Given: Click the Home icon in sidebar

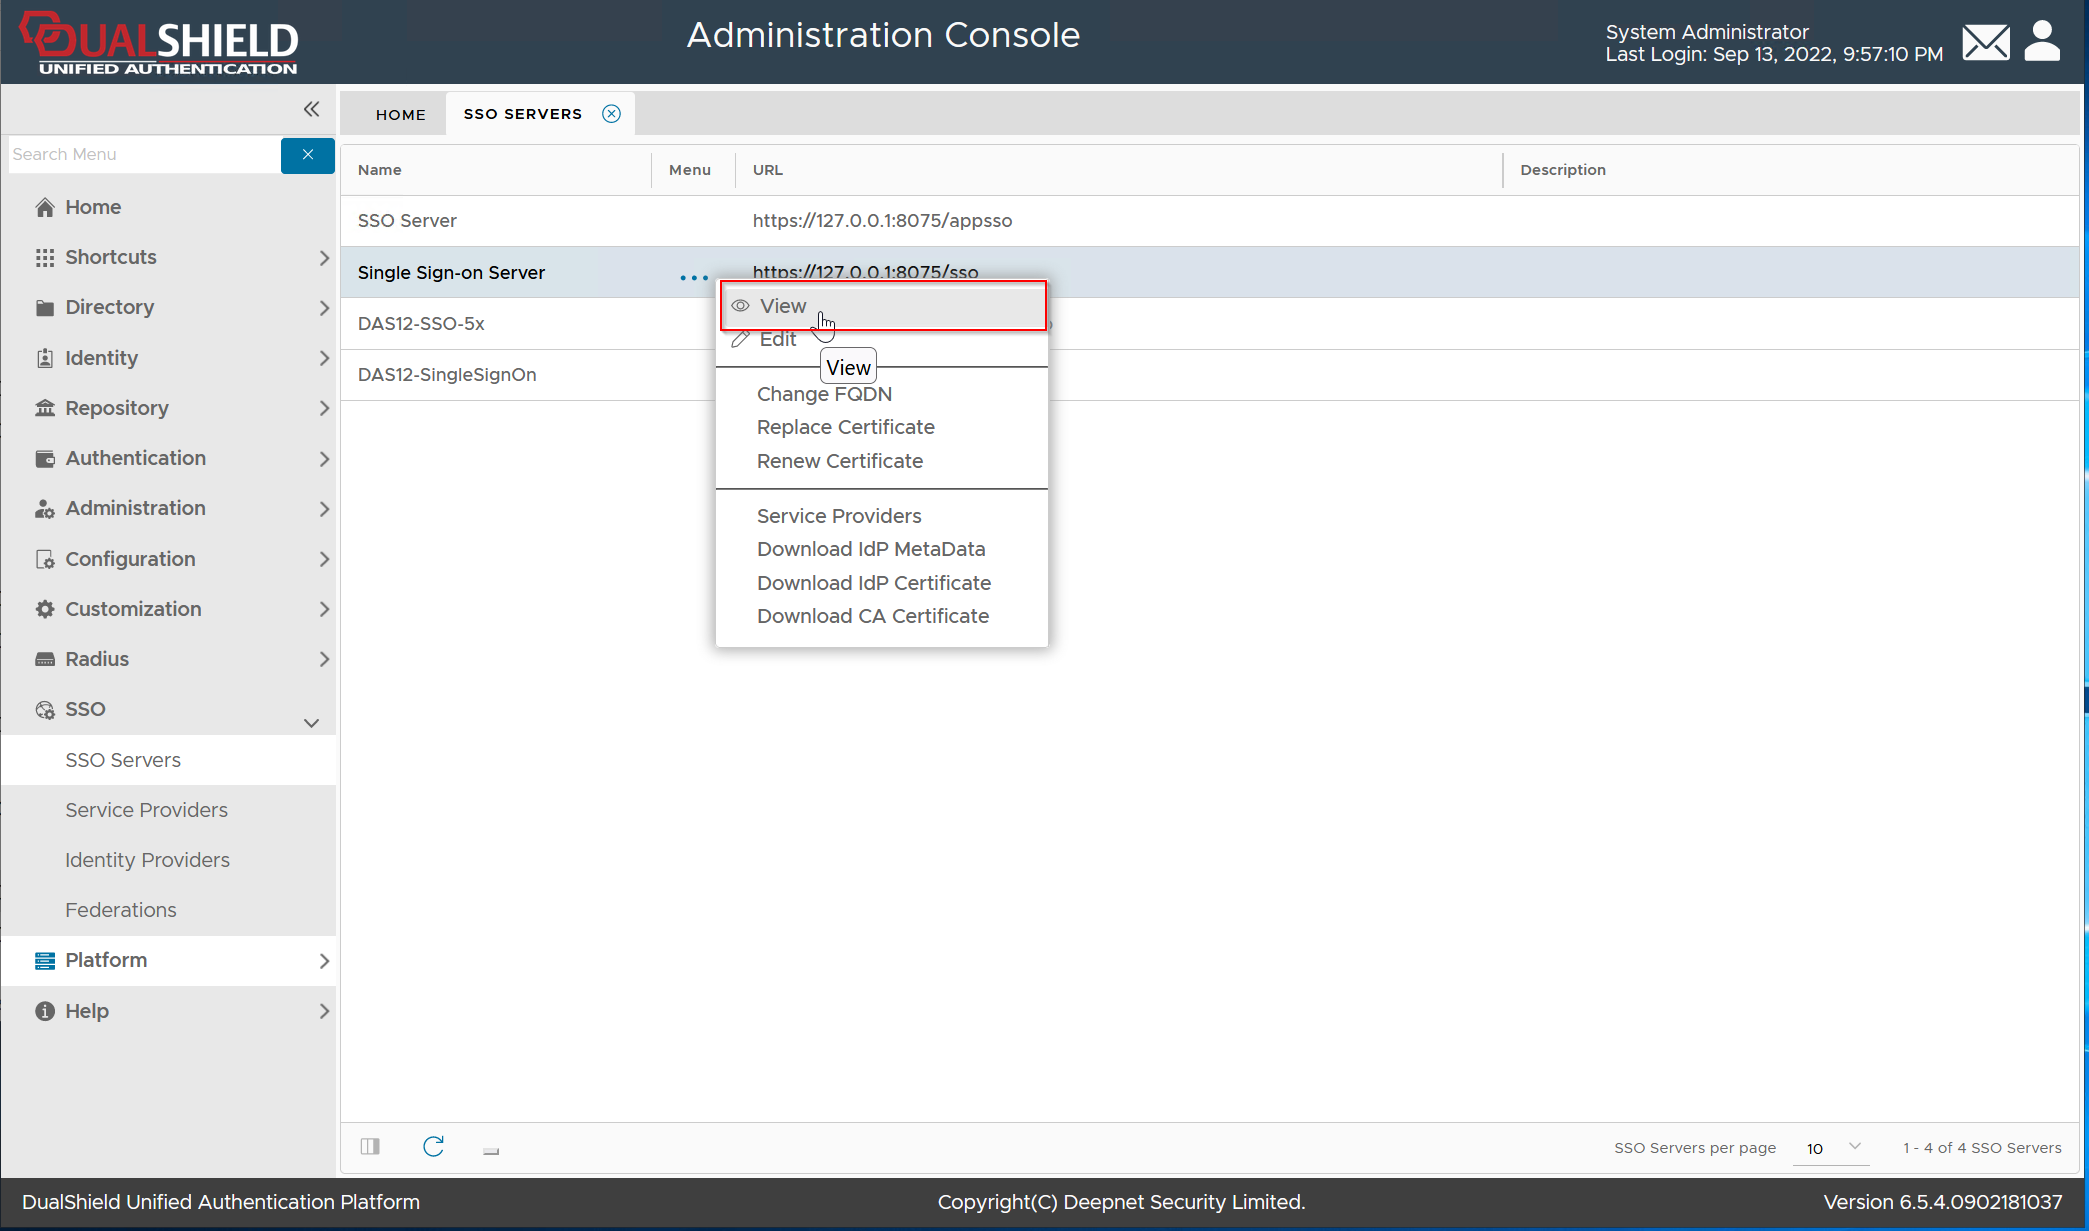Looking at the screenshot, I should click(45, 208).
